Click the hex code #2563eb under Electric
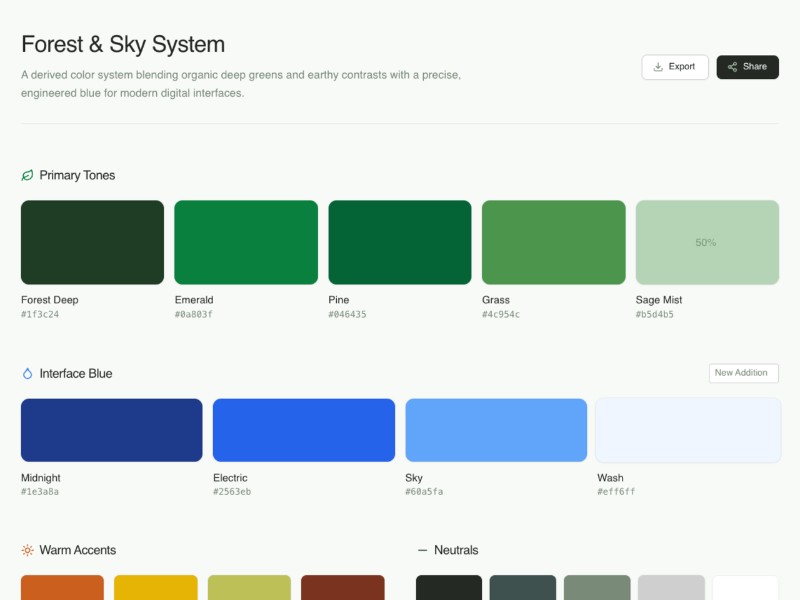This screenshot has height=600, width=800. [234, 491]
